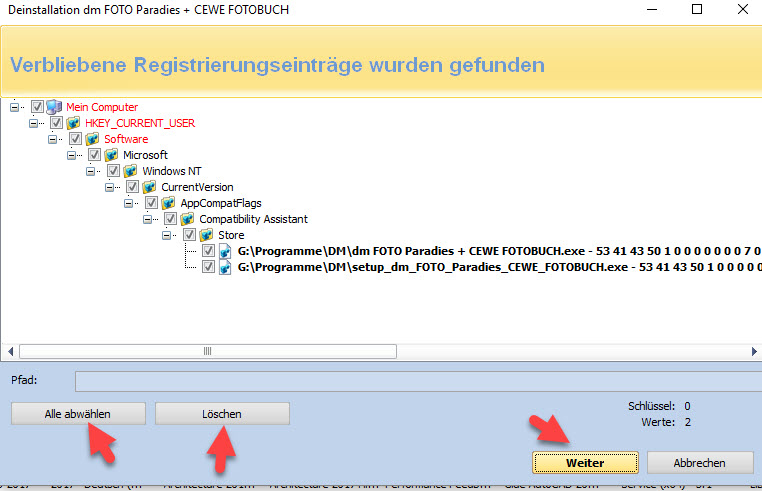Click Alle abwählen button

click(x=78, y=414)
